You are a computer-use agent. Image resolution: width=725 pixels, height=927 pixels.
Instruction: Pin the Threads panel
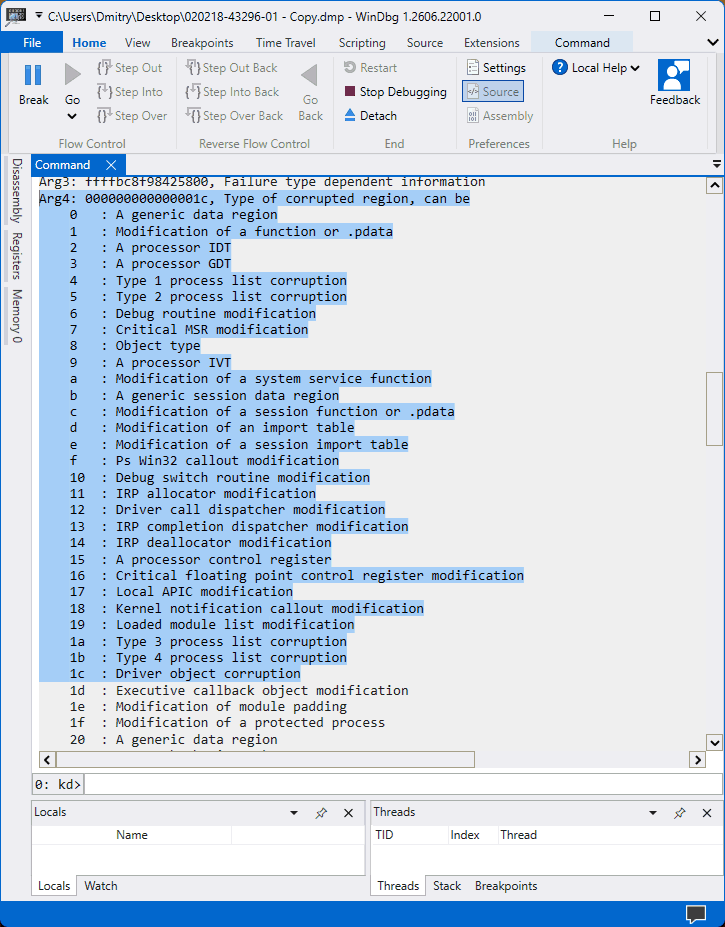[x=679, y=813]
